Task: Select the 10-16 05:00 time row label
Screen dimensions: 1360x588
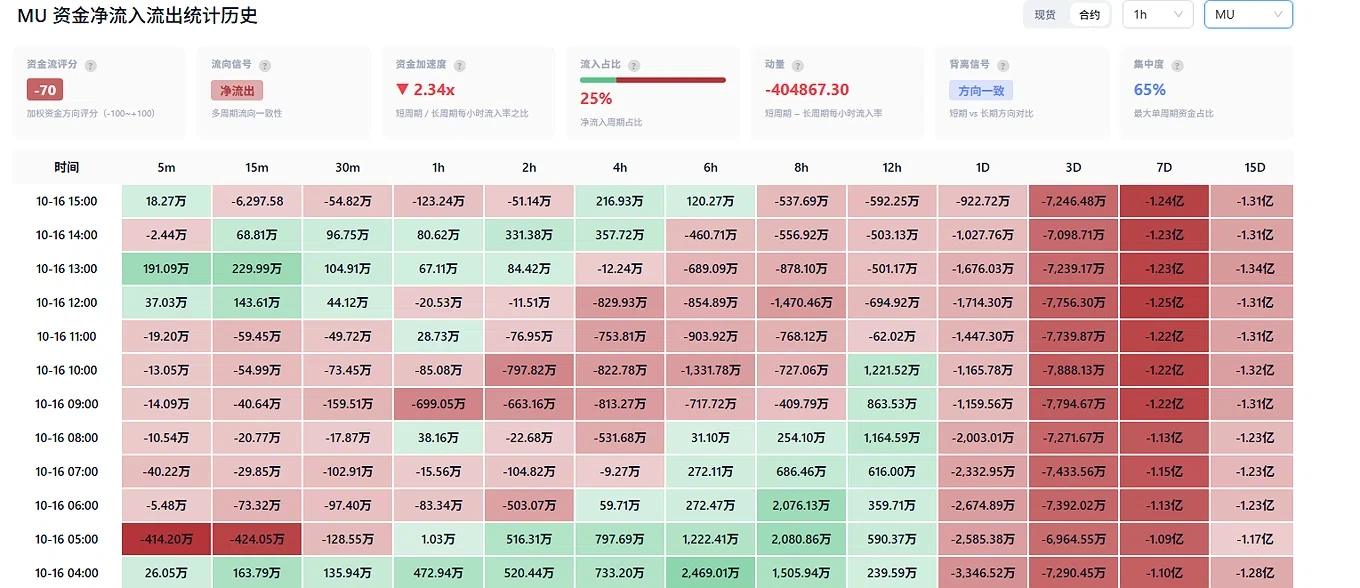Action: click(x=67, y=539)
